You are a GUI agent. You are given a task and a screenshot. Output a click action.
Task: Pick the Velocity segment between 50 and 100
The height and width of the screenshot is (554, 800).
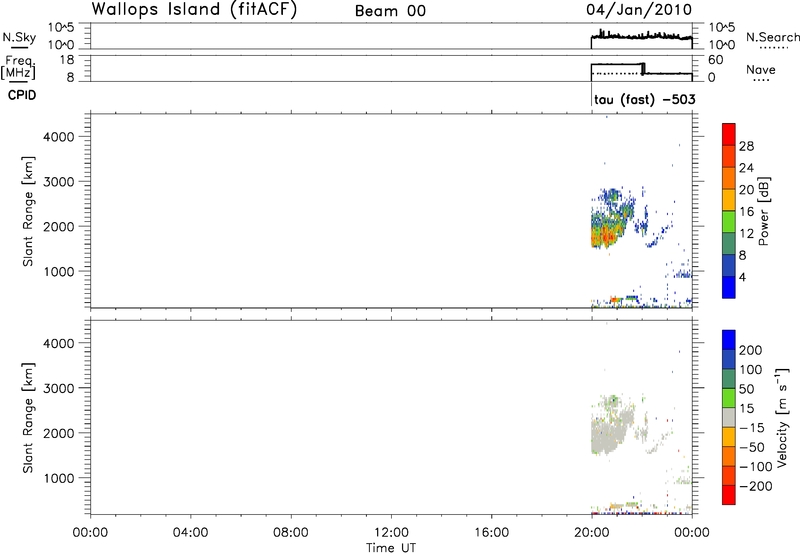coord(729,379)
